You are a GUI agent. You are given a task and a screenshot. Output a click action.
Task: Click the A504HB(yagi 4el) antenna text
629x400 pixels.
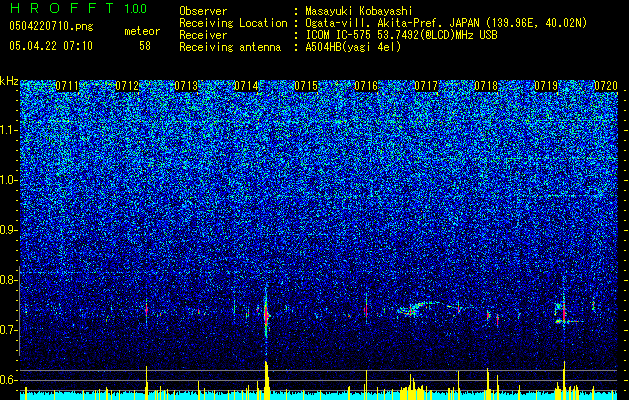click(353, 47)
